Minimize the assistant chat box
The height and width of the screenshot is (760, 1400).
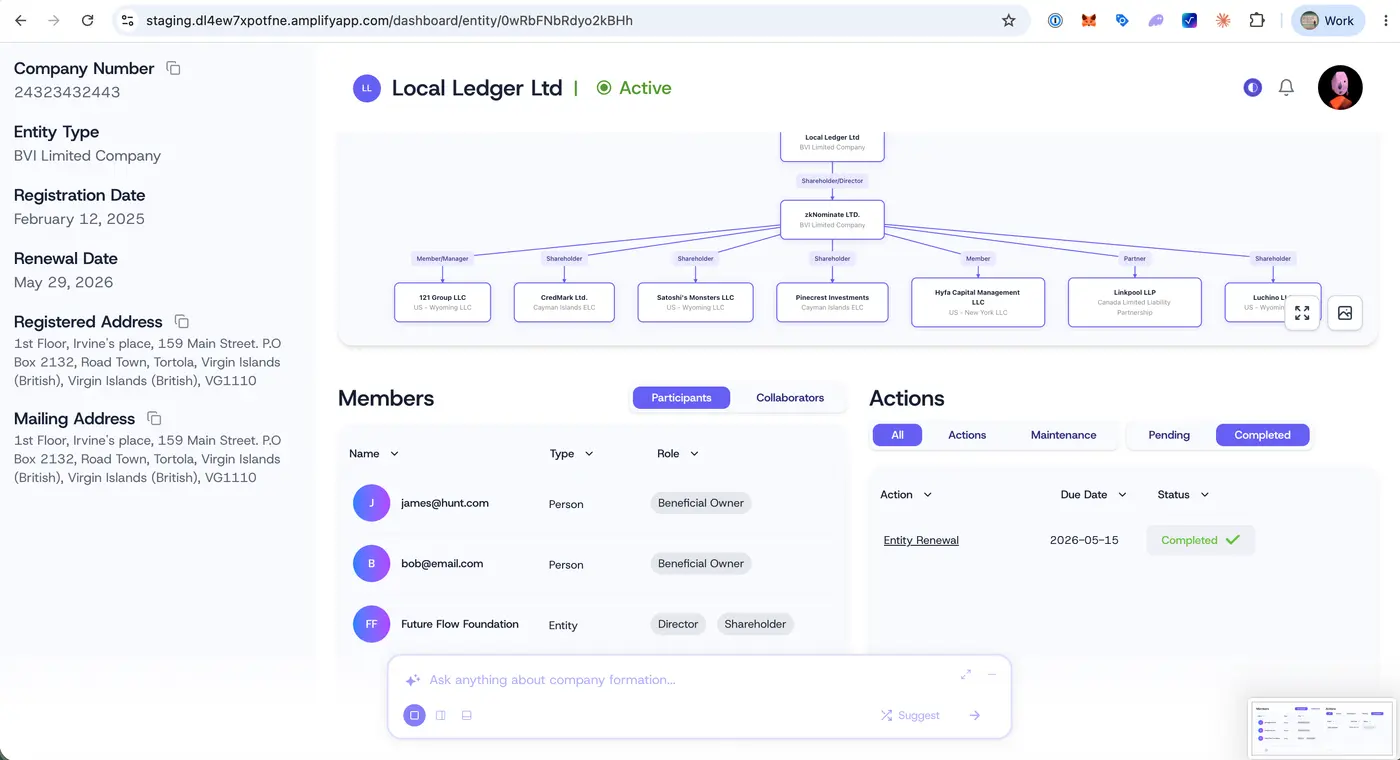click(992, 674)
